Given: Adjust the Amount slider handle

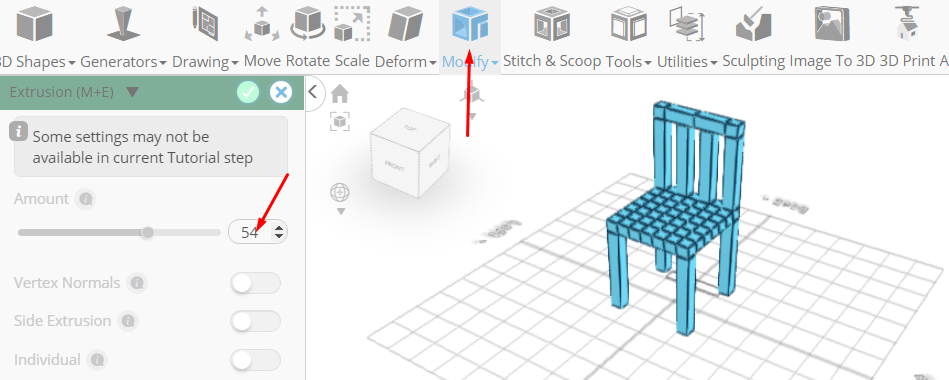Looking at the screenshot, I should (148, 232).
